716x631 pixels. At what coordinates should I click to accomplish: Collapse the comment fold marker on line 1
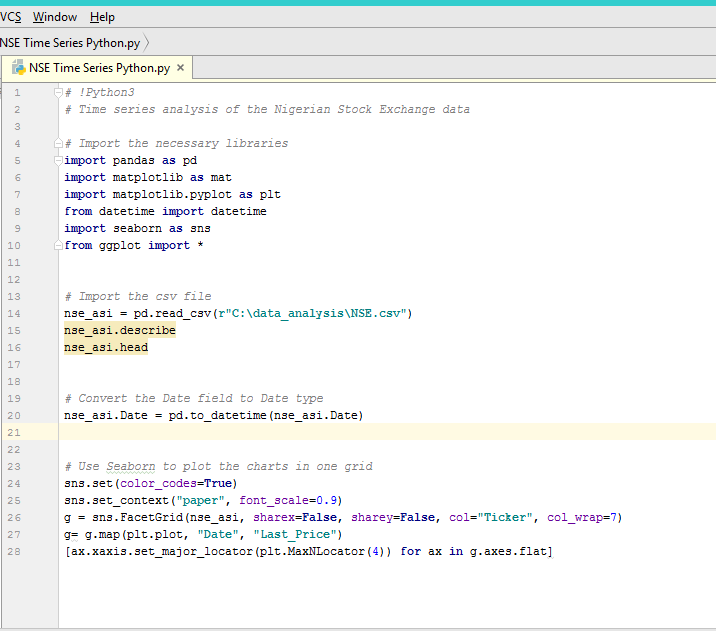click(58, 93)
